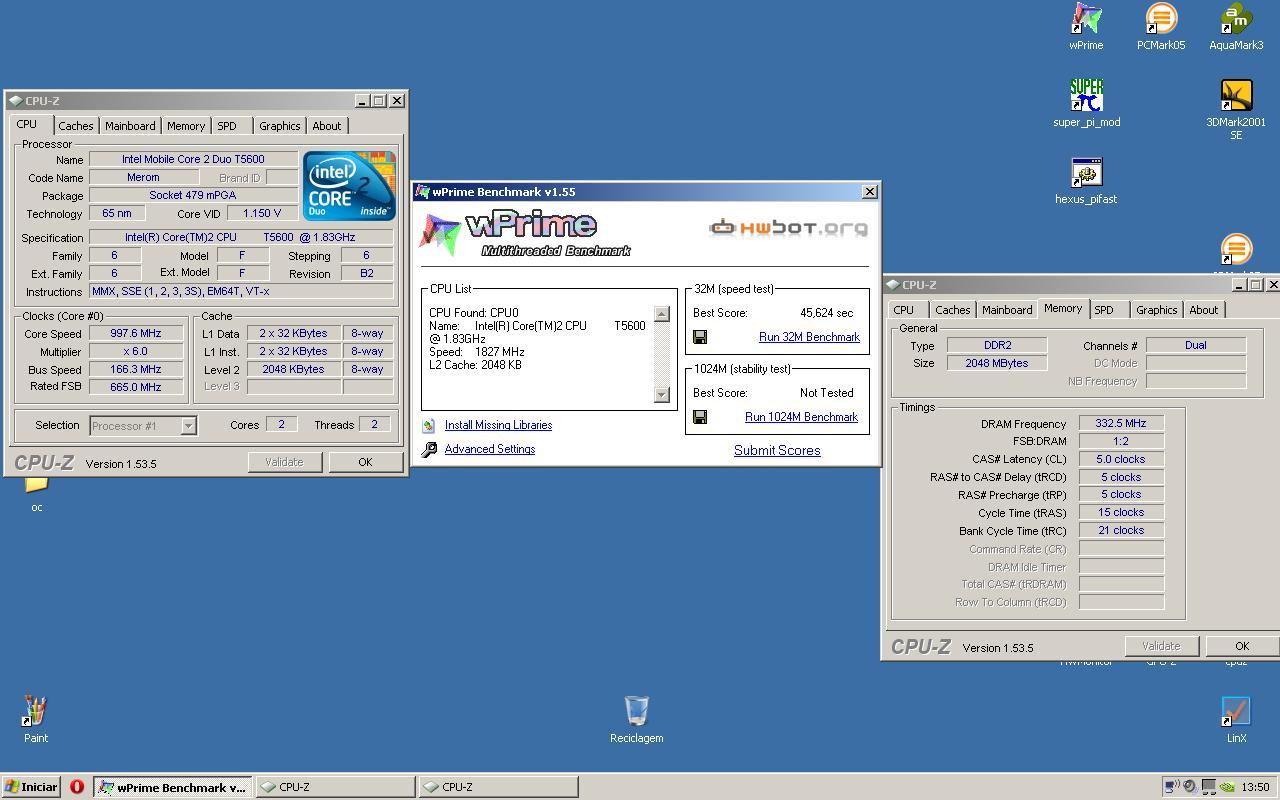Image resolution: width=1280 pixels, height=800 pixels.
Task: Open the volume speaker tray icon
Action: point(1190,787)
